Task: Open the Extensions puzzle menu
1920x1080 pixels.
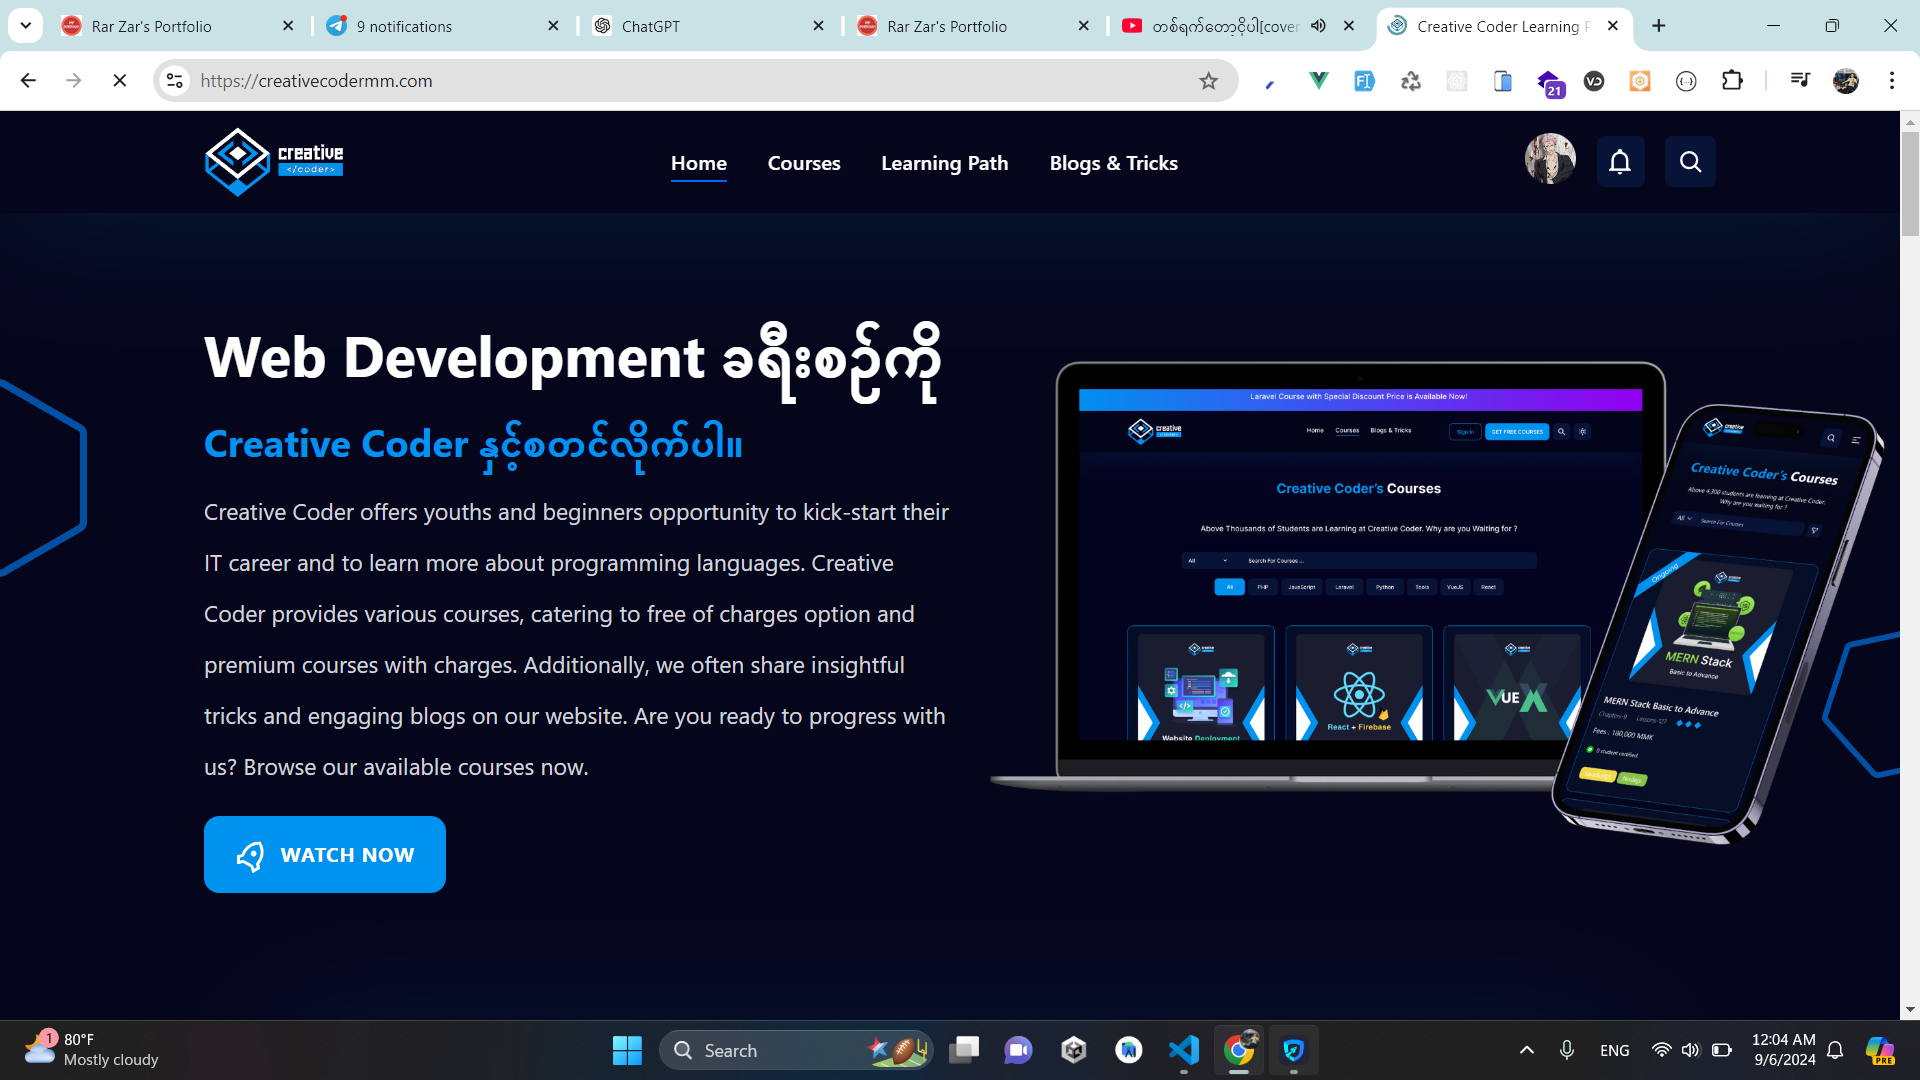Action: 1732,81
